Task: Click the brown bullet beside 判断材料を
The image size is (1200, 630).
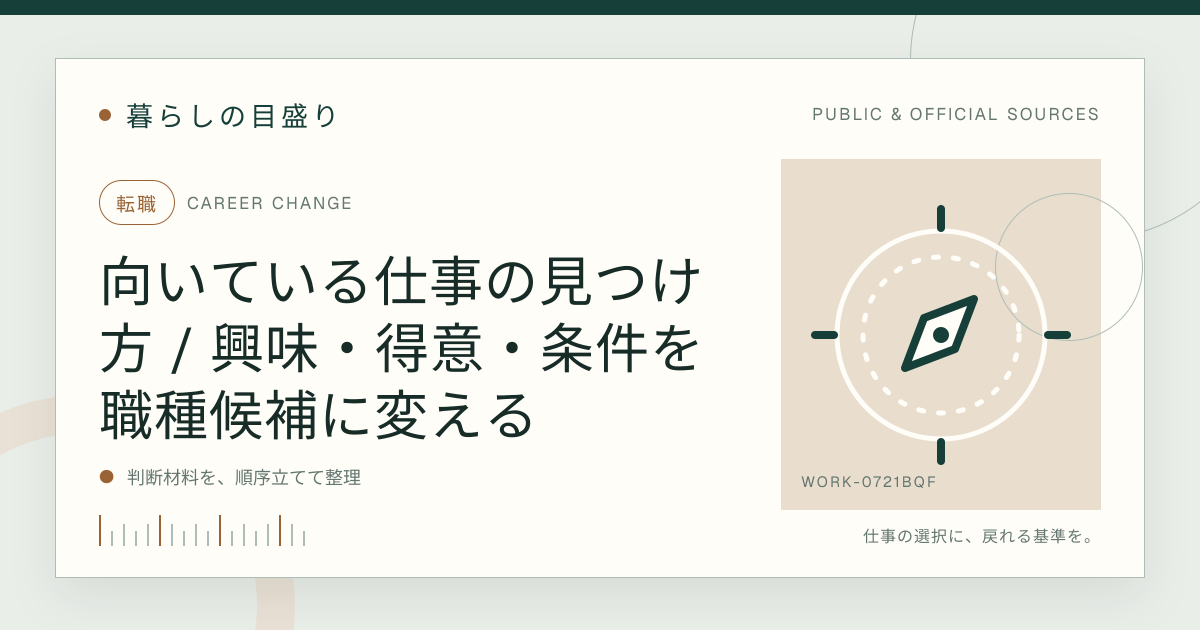Action: point(107,477)
